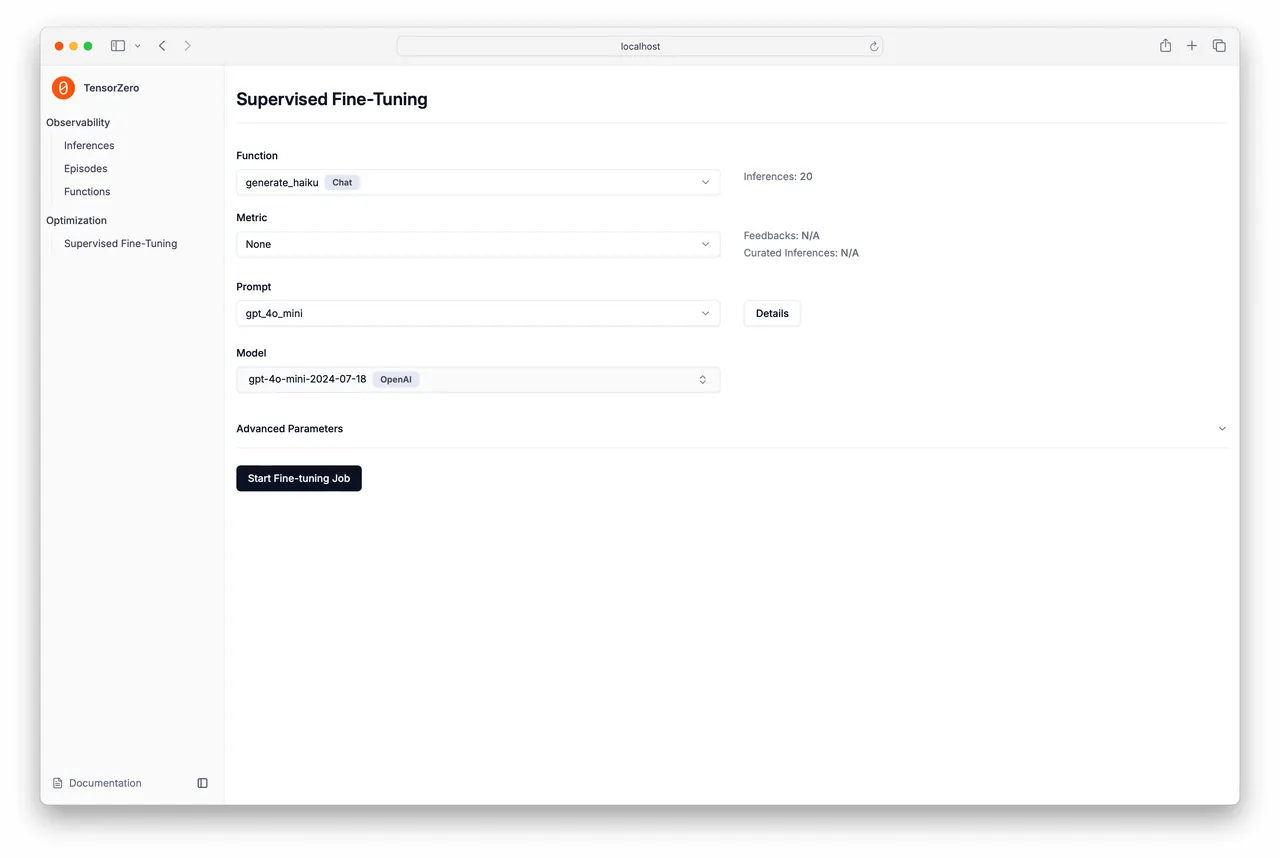Open the Metric dropdown set to None
Viewport: 1280px width, 858px height.
(x=478, y=244)
